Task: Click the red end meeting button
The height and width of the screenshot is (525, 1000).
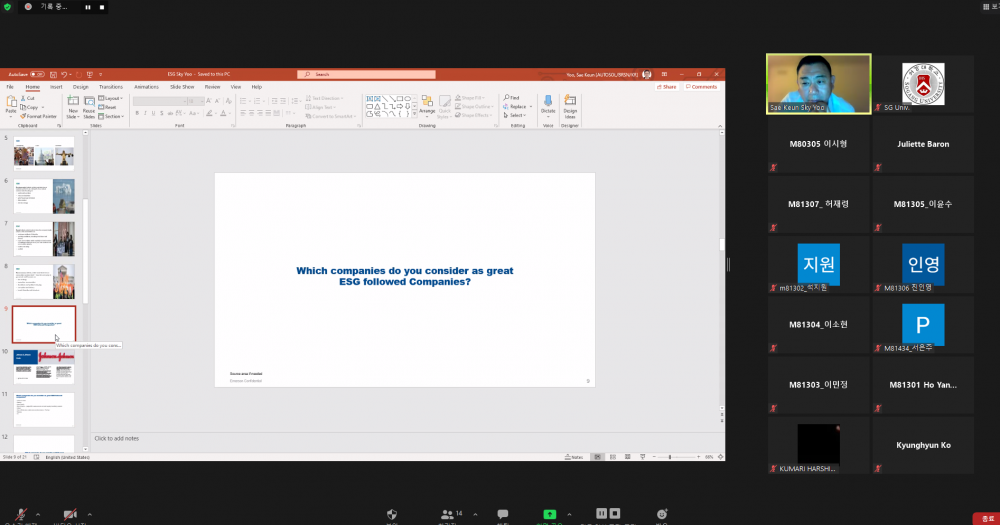Action: [x=987, y=519]
